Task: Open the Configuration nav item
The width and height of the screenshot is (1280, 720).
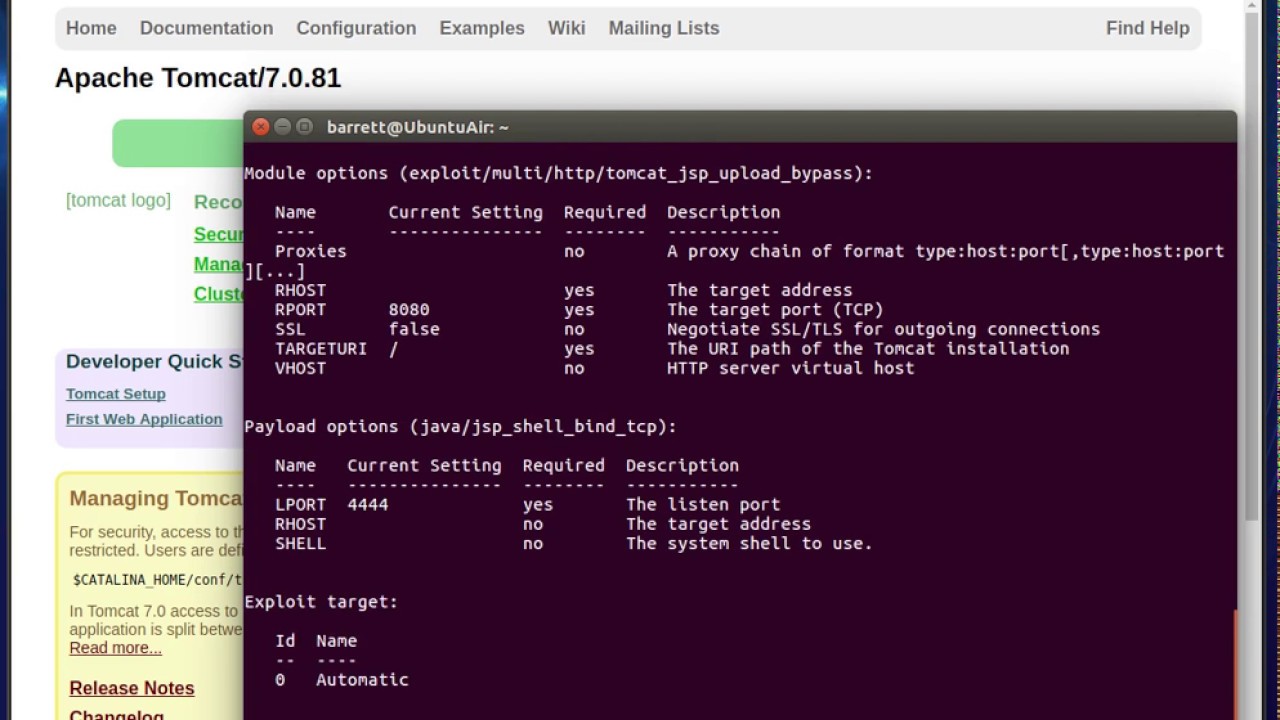Action: [x=356, y=28]
